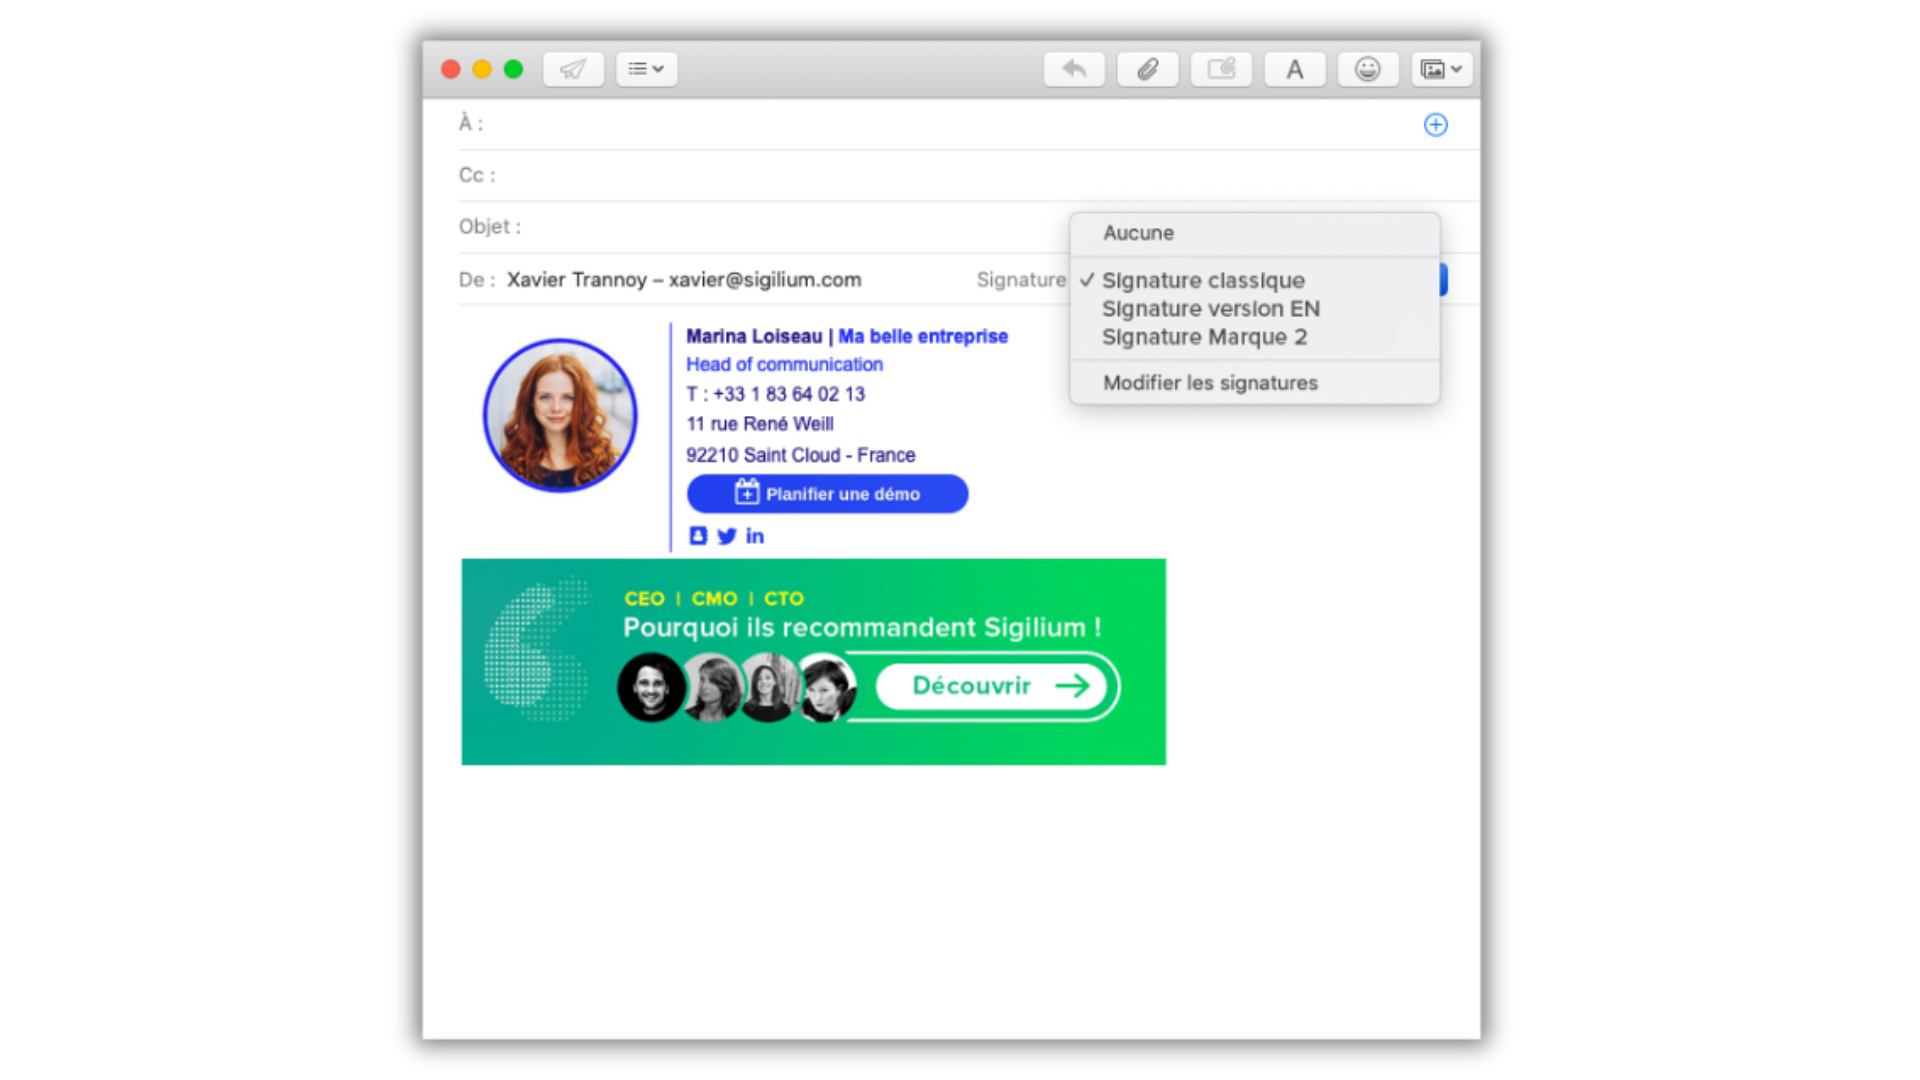
Task: Attach a file with the paperclip icon
Action: pyautogui.click(x=1147, y=69)
